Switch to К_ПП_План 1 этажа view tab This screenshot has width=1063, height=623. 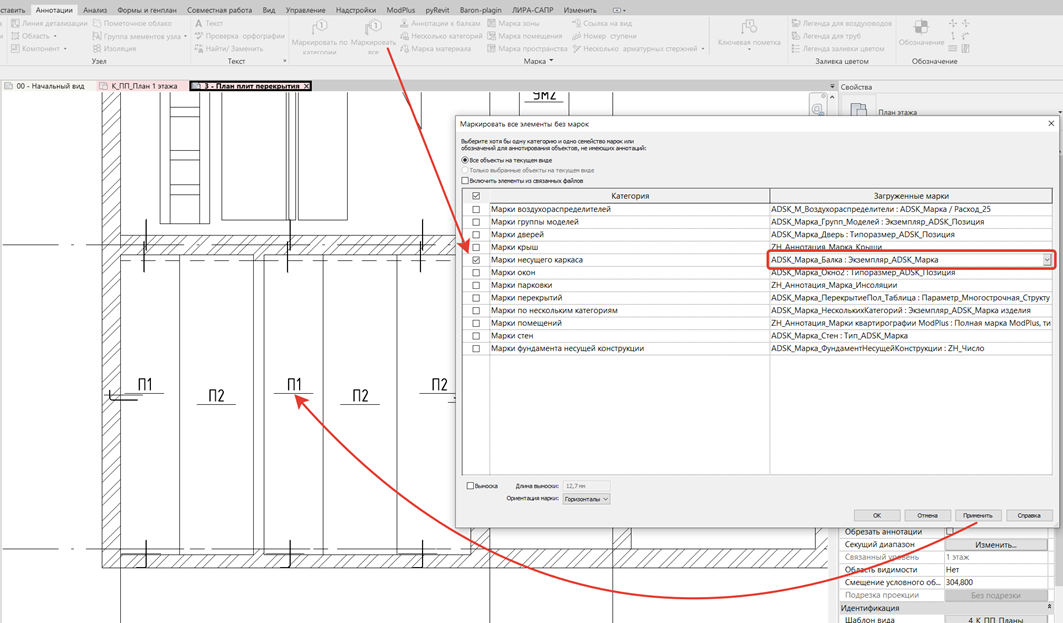pyautogui.click(x=144, y=86)
